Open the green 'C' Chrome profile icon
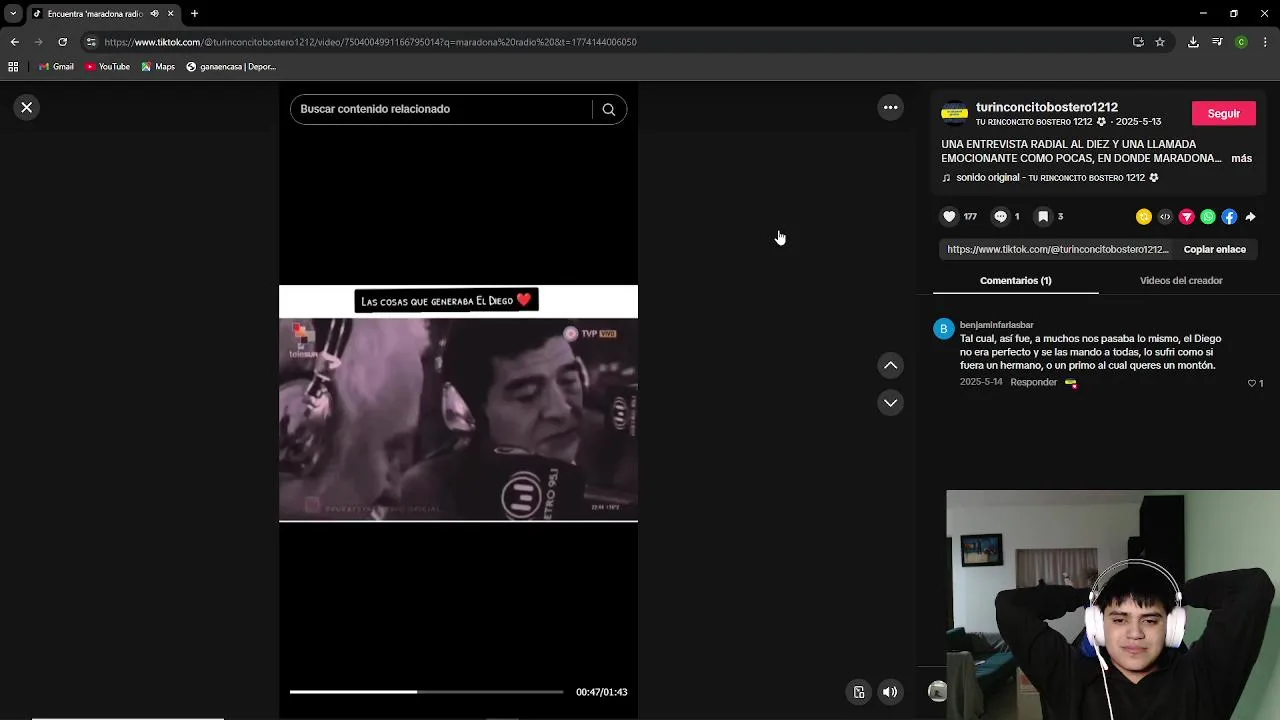The height and width of the screenshot is (720, 1280). point(1241,42)
